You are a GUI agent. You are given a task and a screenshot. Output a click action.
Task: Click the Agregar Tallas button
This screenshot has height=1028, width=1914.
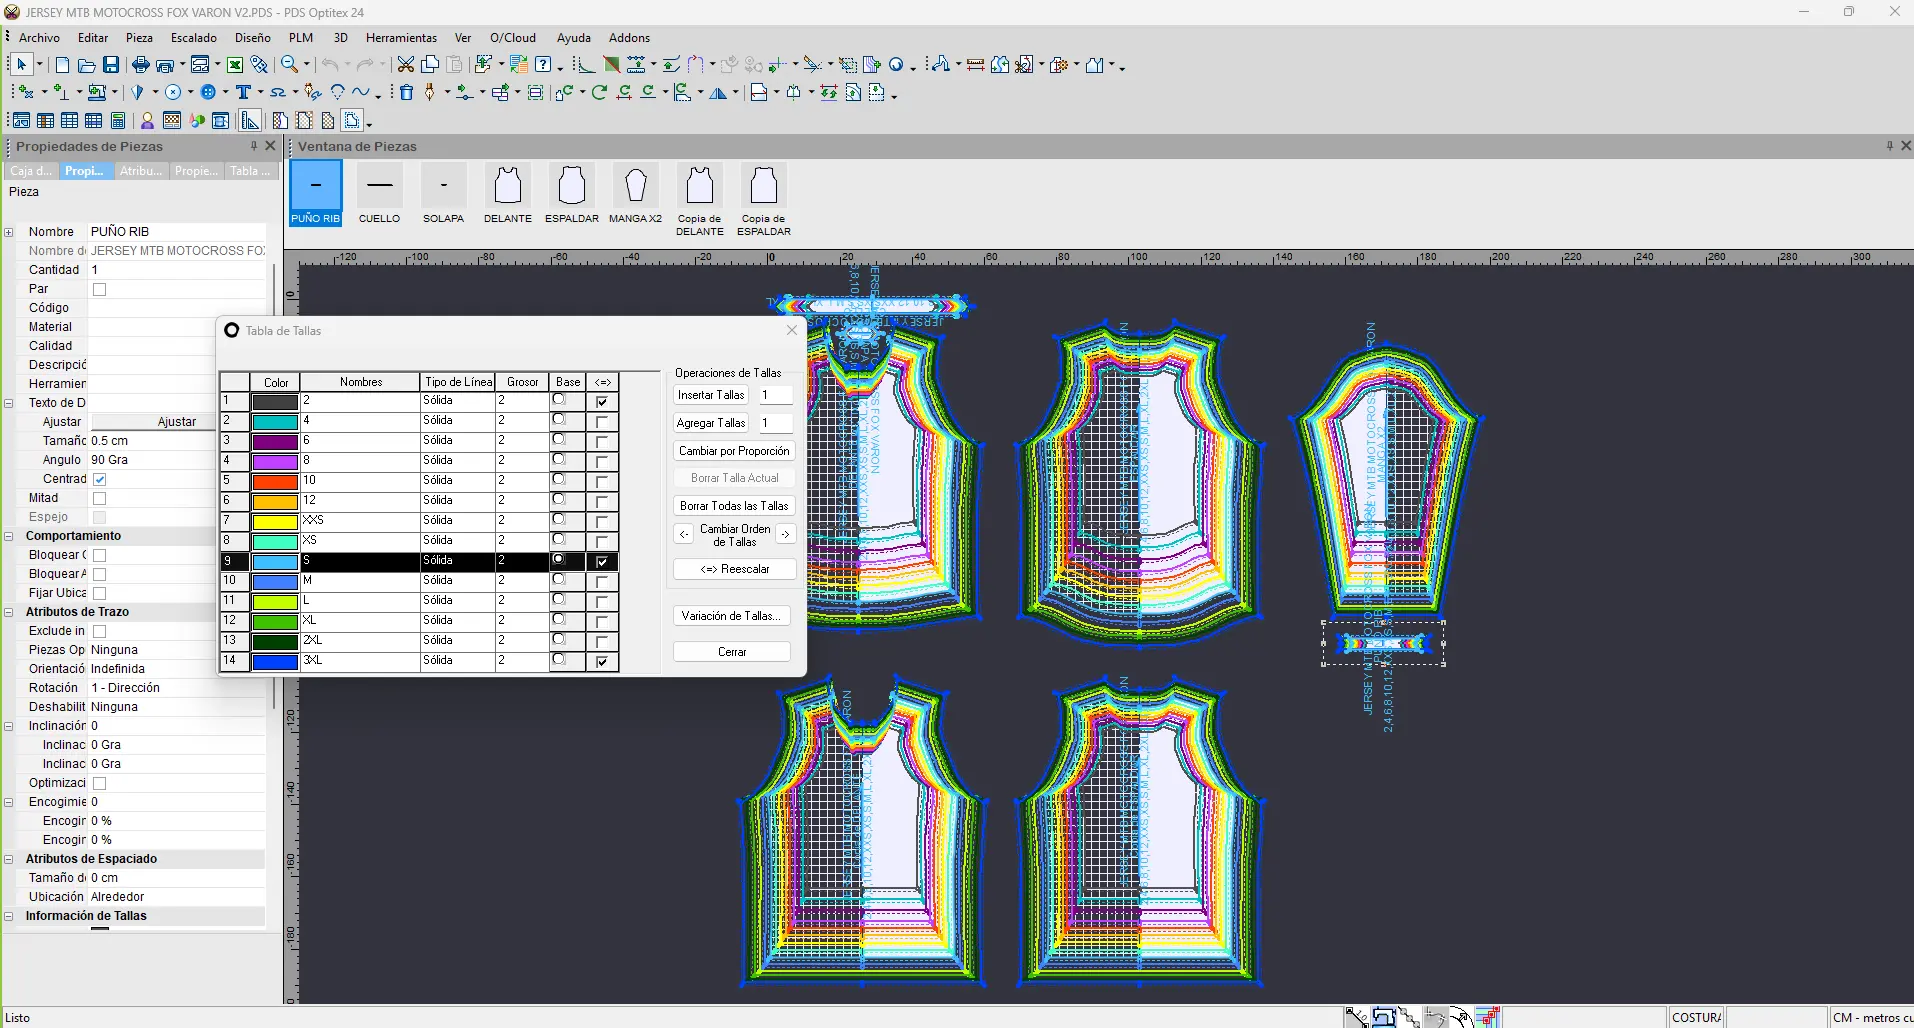pyautogui.click(x=711, y=423)
